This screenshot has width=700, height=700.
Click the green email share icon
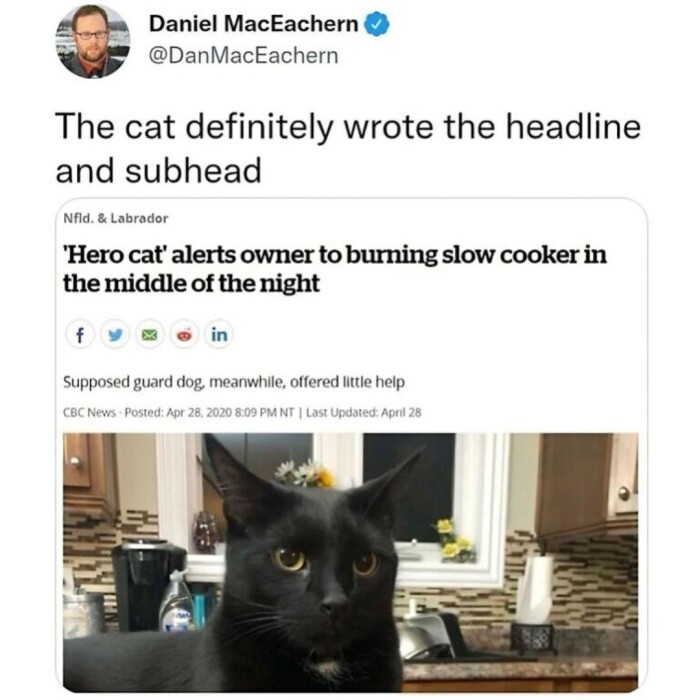point(150,334)
